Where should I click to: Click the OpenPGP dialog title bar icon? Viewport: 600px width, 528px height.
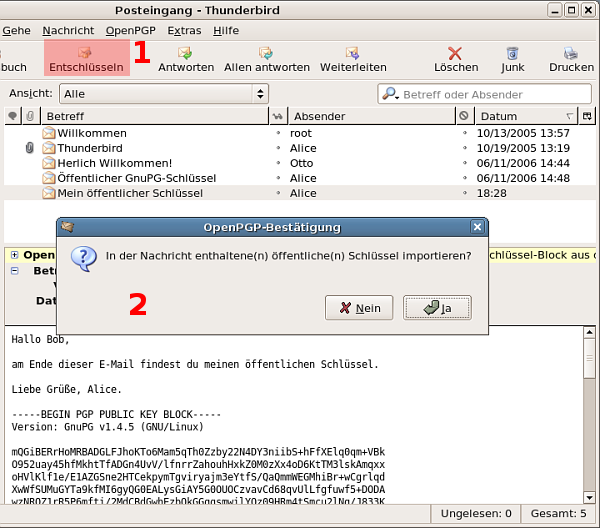click(68, 227)
